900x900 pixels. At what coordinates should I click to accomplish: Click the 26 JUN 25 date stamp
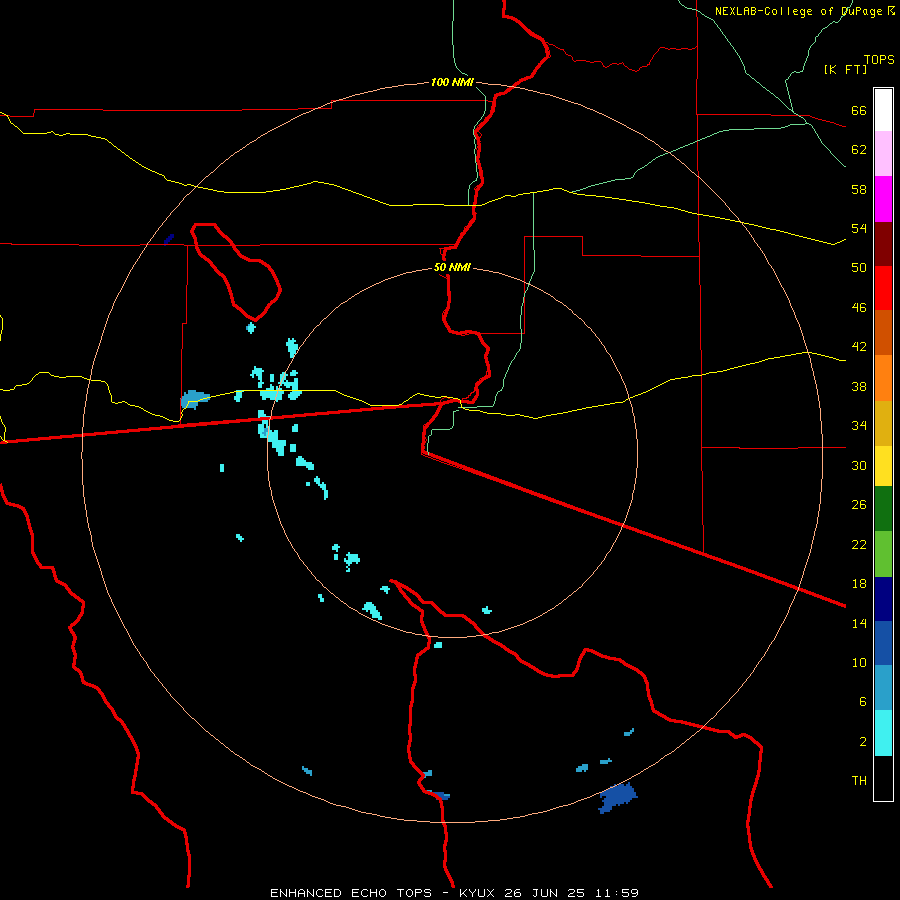[x=545, y=893]
